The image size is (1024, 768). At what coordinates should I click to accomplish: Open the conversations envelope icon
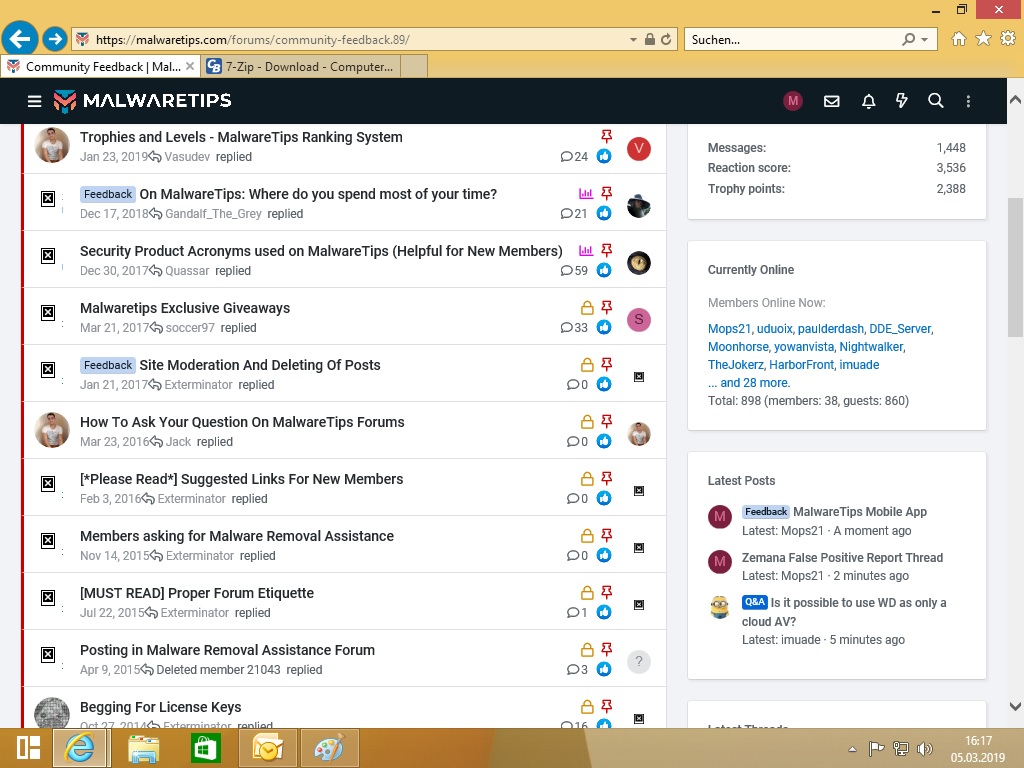831,101
